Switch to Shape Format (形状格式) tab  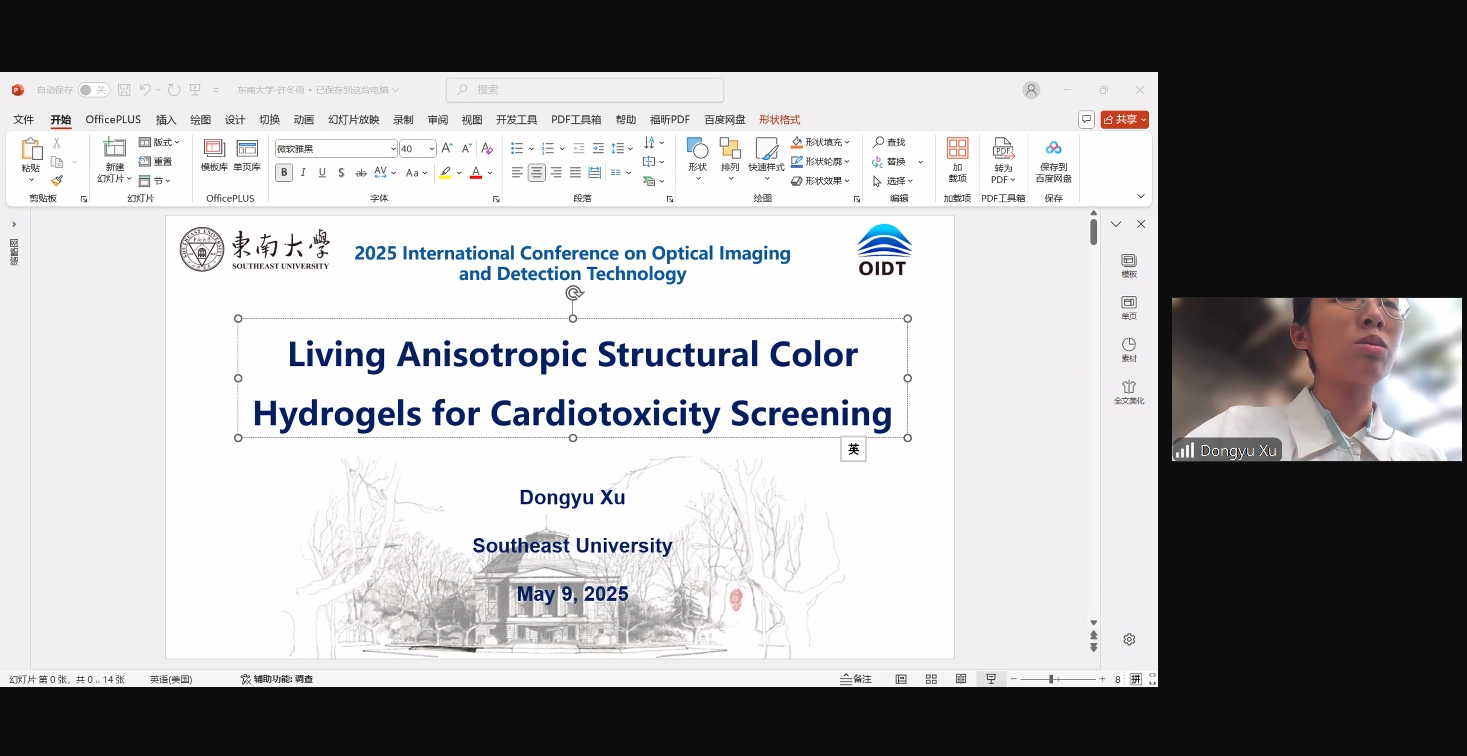click(779, 120)
